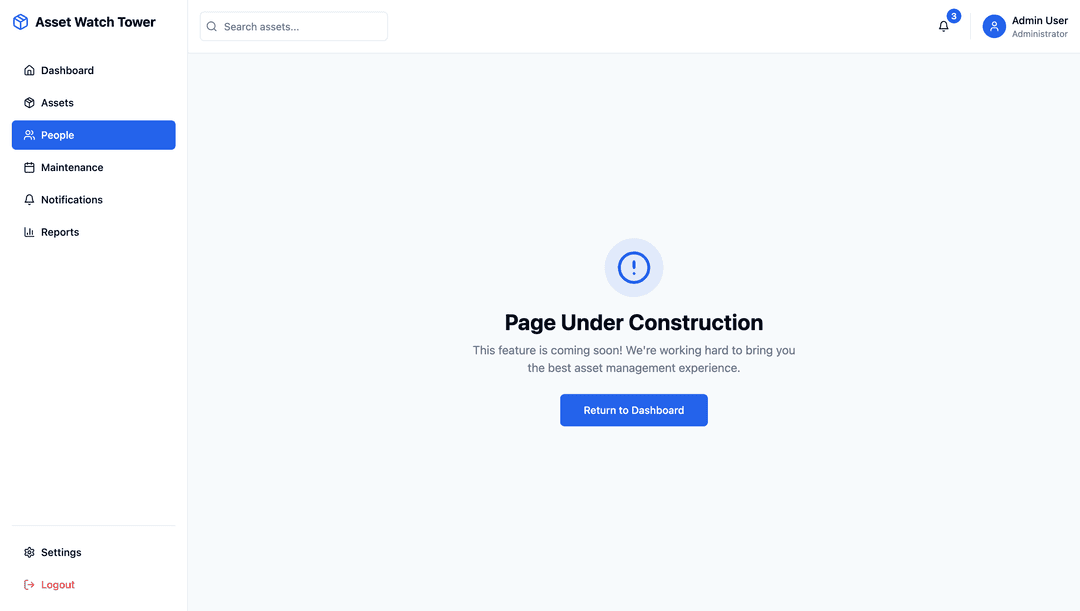
Task: Click the Admin User avatar icon
Action: pos(994,27)
